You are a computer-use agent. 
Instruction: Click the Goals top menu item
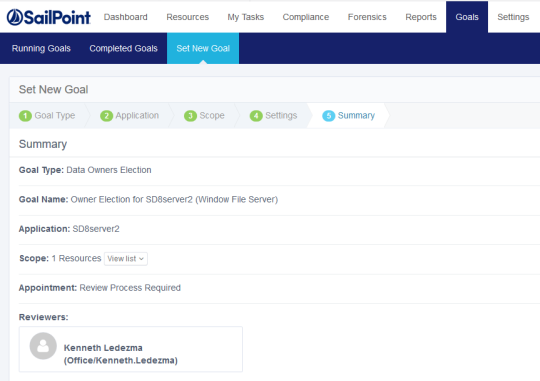[x=467, y=17]
